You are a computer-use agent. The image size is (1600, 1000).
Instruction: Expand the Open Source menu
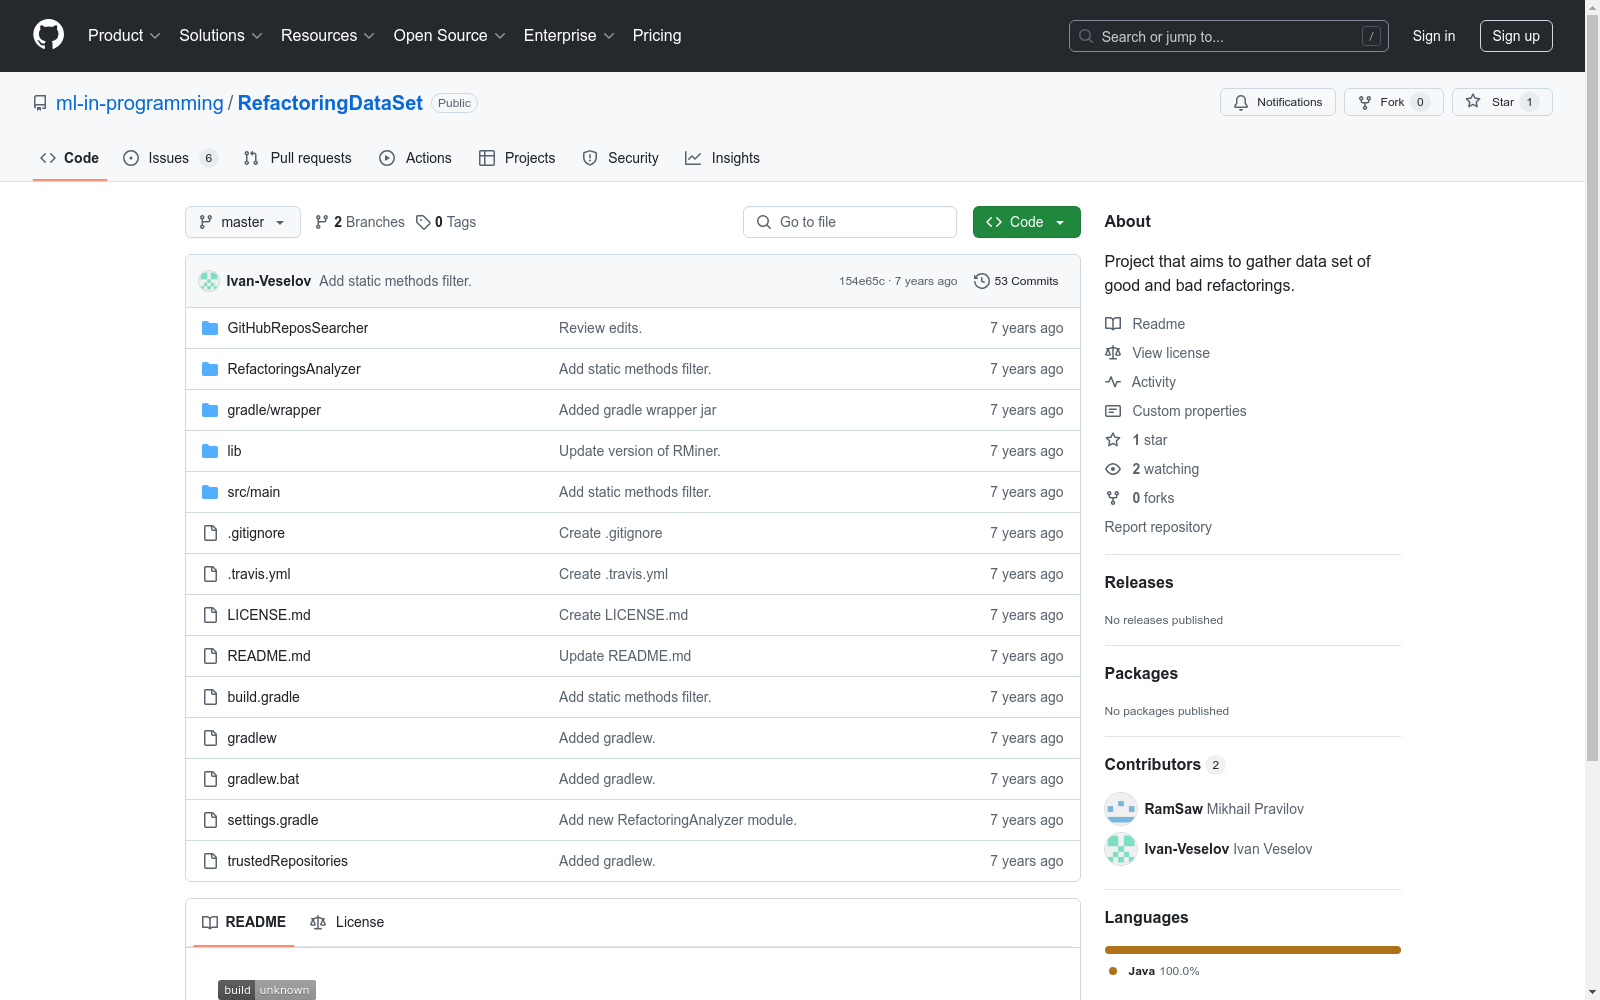450,35
